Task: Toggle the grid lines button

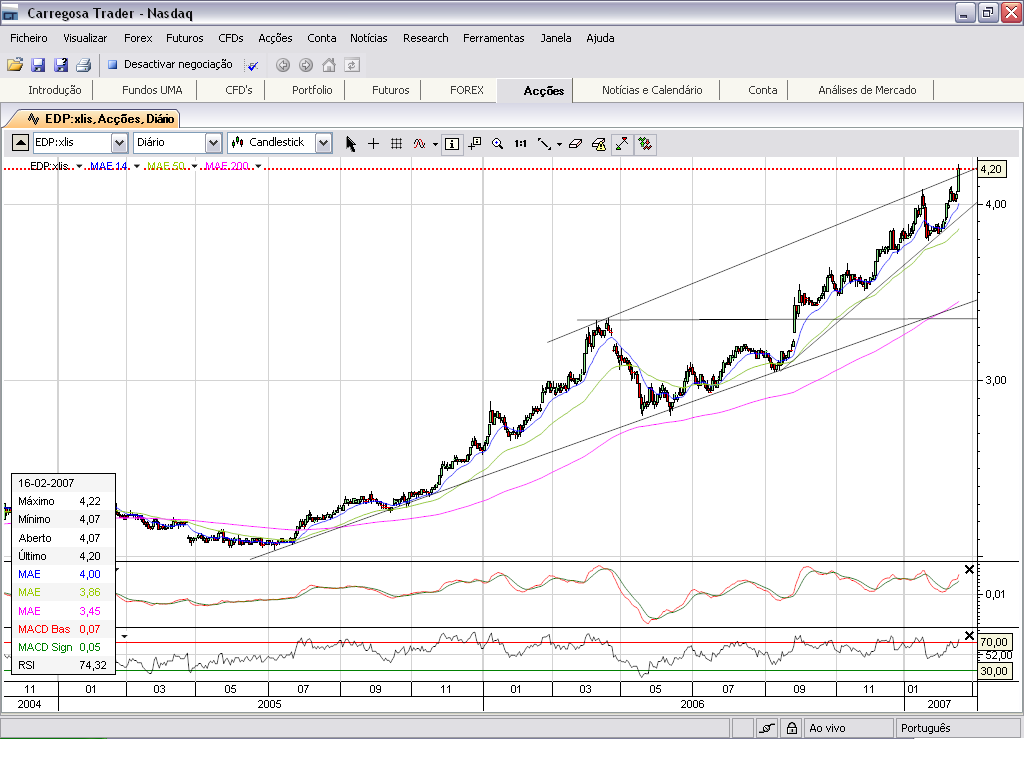Action: coord(396,143)
